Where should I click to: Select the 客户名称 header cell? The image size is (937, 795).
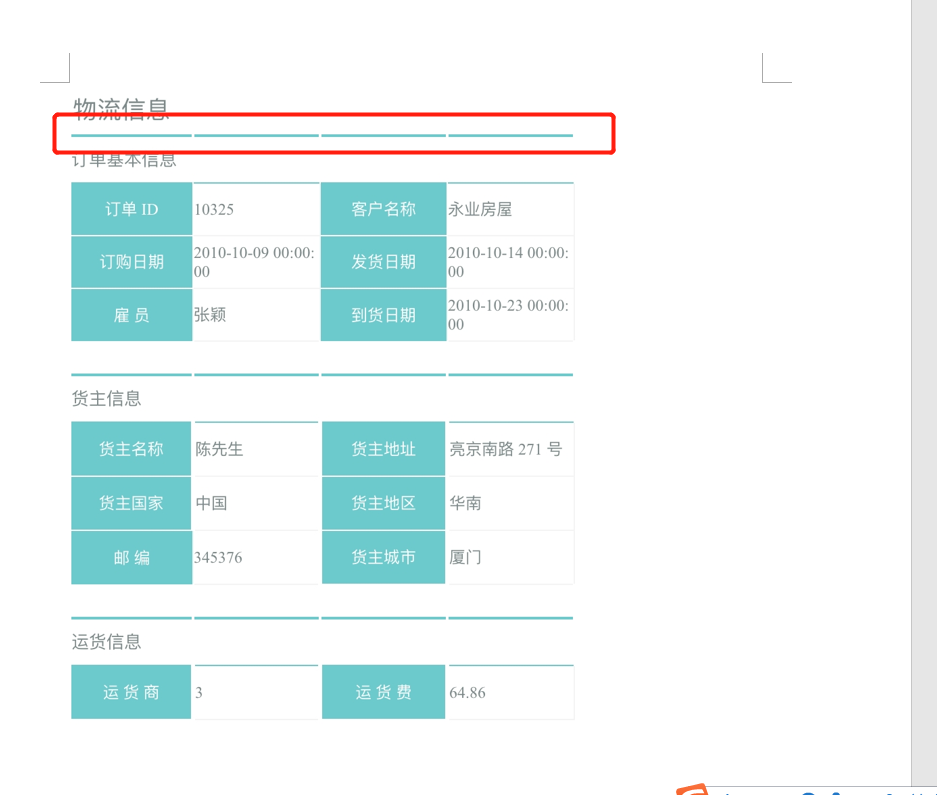383,209
